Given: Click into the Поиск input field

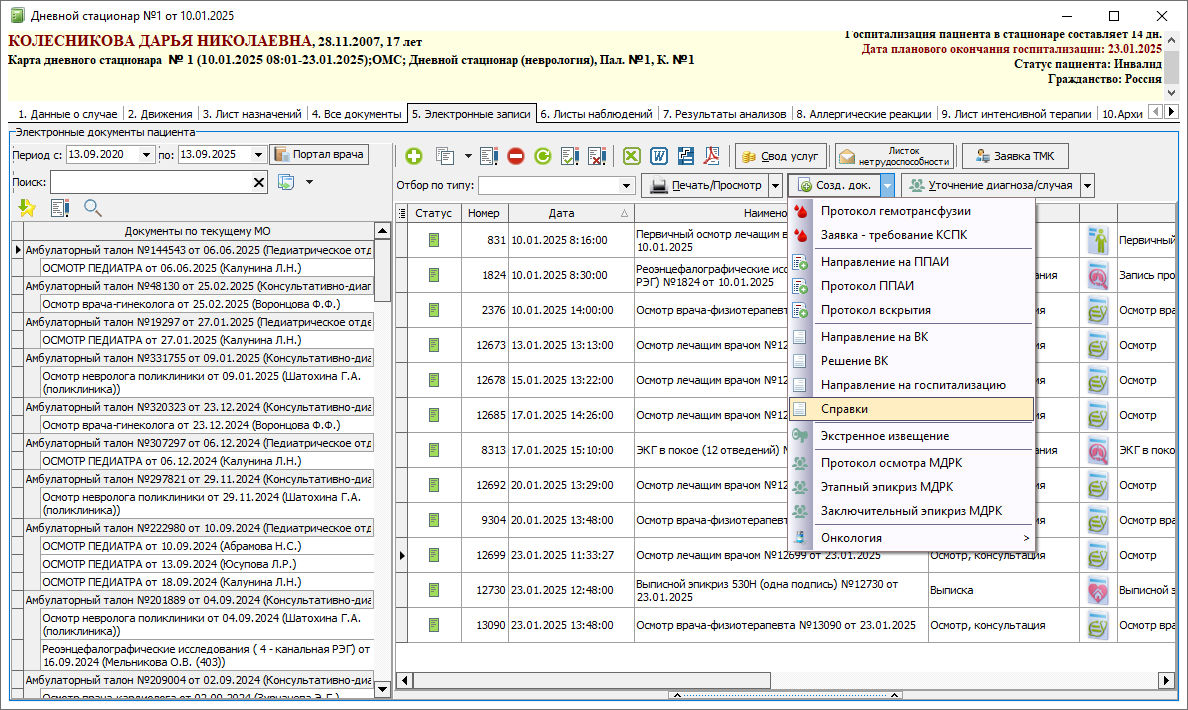Looking at the screenshot, I should pos(151,182).
